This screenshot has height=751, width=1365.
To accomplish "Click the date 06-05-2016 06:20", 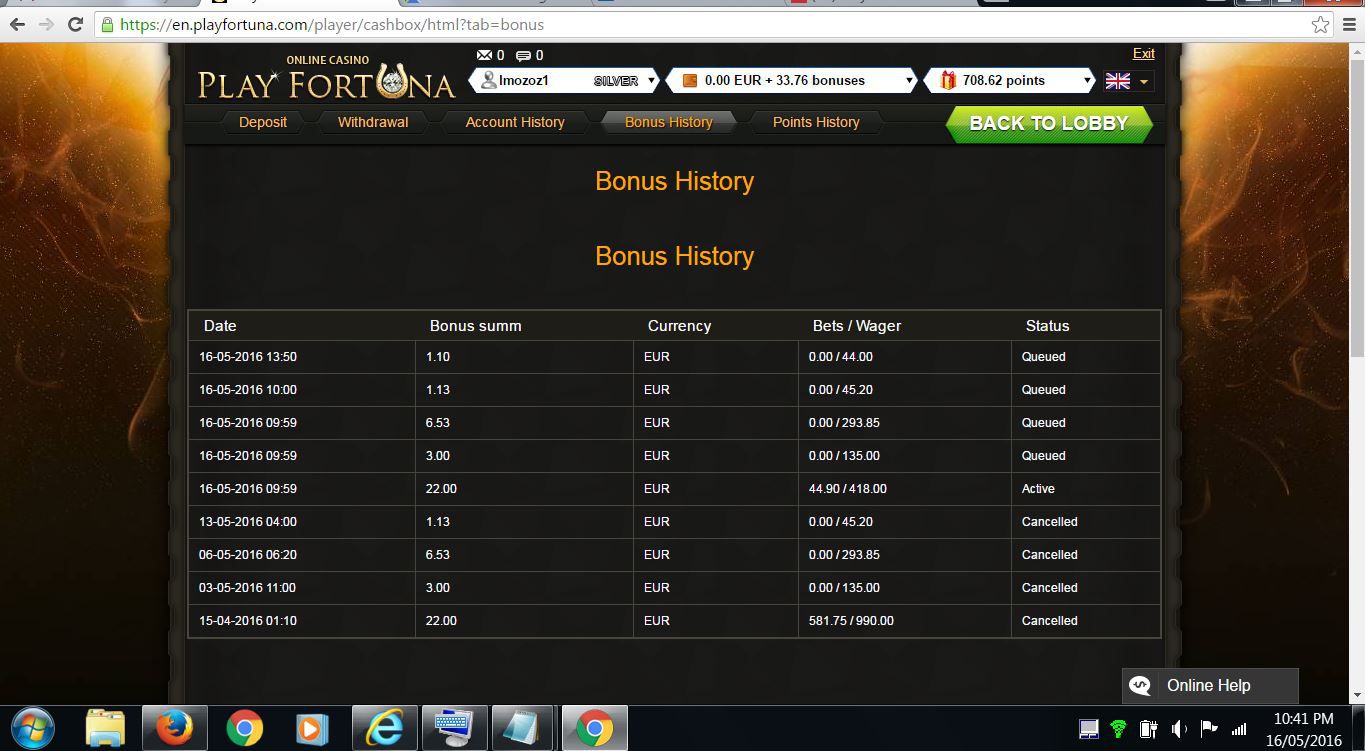I will point(248,555).
